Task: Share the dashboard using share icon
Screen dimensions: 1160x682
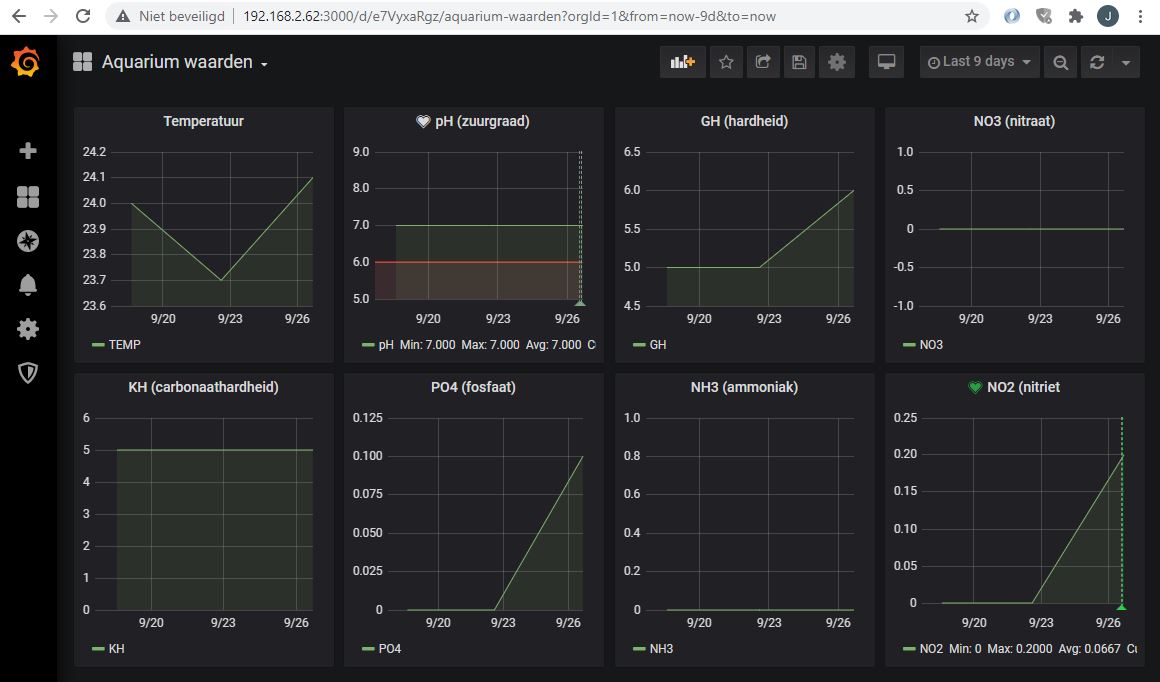Action: pos(763,62)
